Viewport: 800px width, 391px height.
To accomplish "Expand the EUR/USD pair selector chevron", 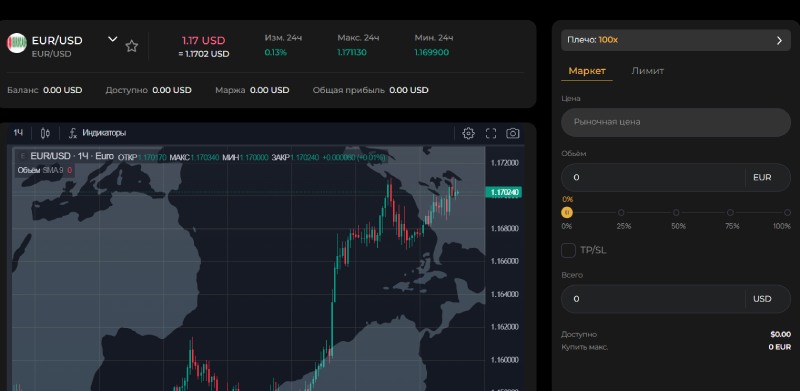I will click(x=113, y=39).
